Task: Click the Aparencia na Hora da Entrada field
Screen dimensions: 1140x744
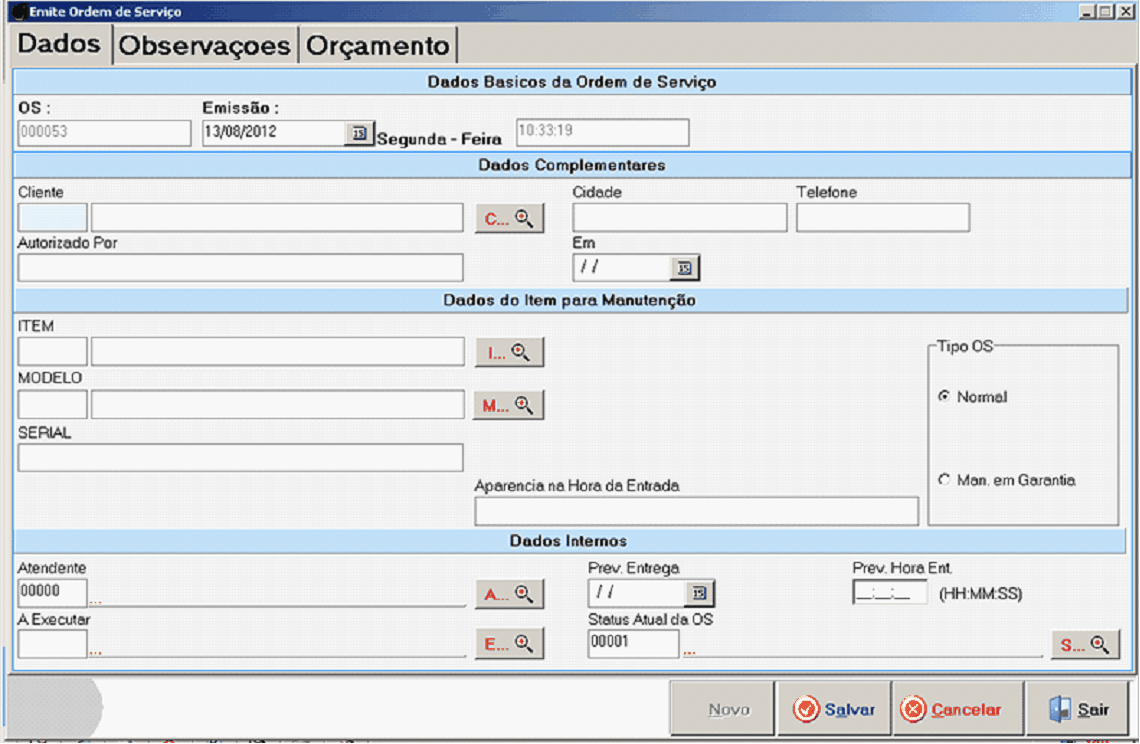Action: pos(696,511)
